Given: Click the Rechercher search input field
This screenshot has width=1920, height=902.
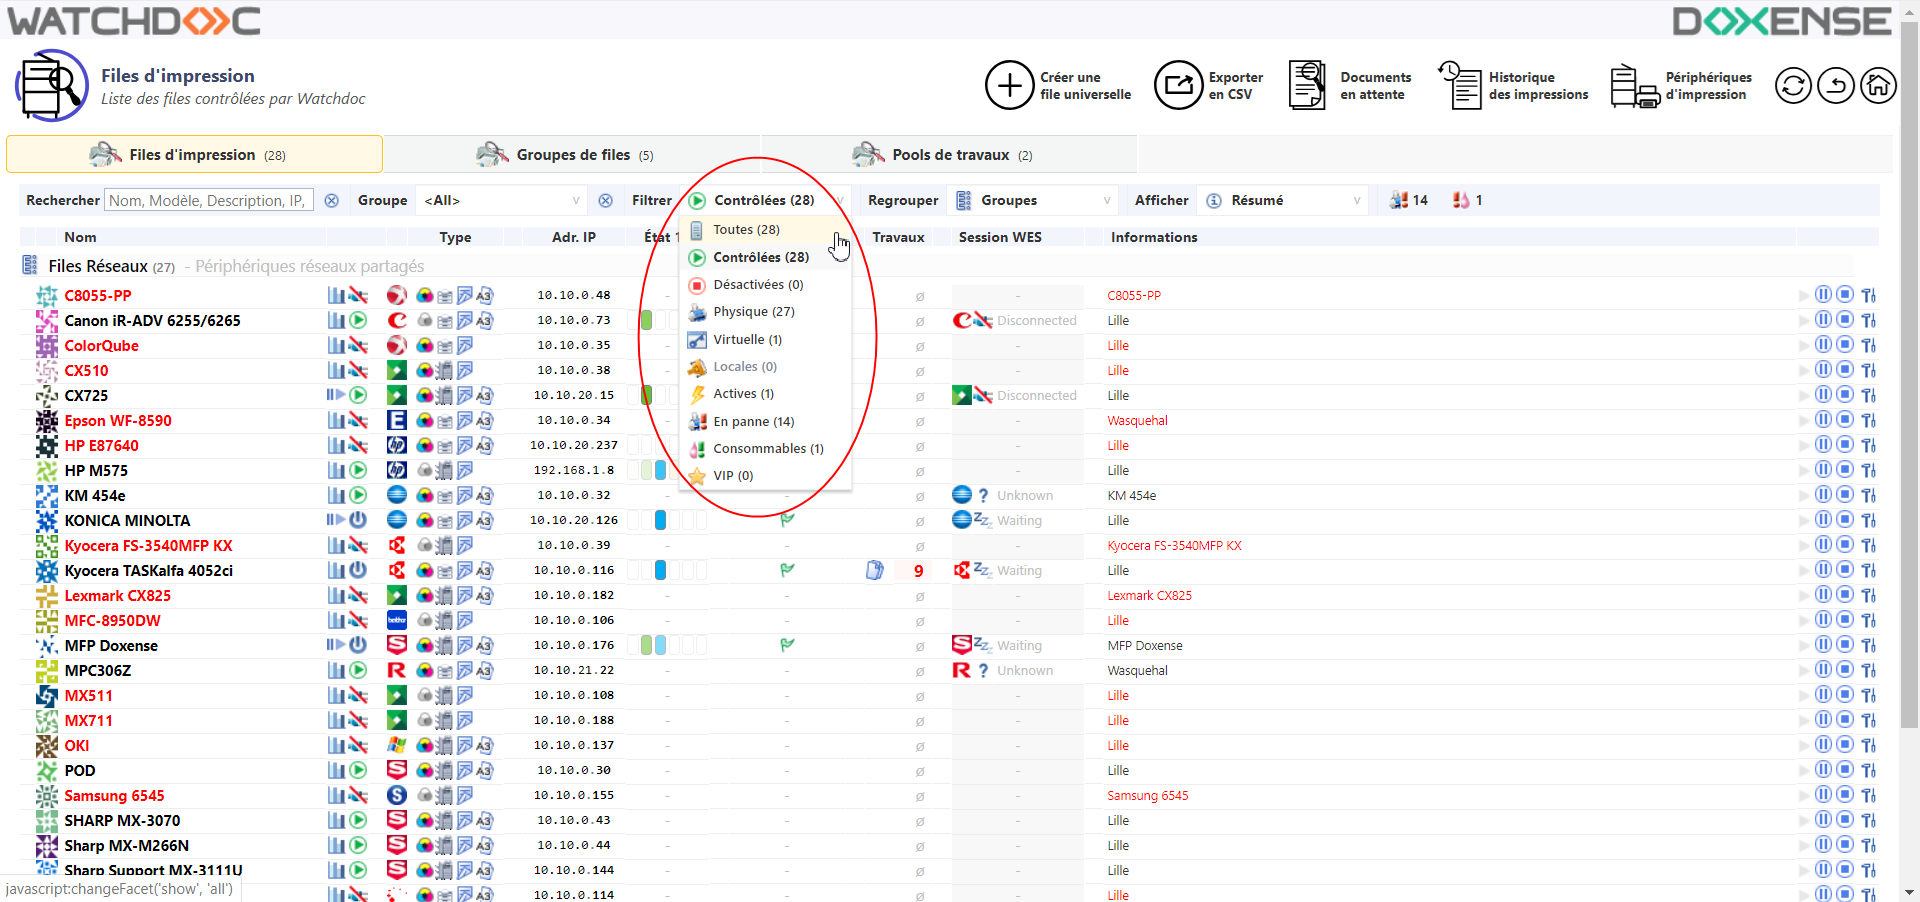Looking at the screenshot, I should coord(209,201).
